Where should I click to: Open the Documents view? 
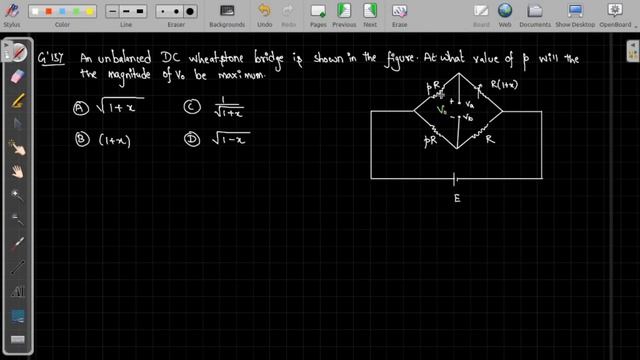[535, 15]
